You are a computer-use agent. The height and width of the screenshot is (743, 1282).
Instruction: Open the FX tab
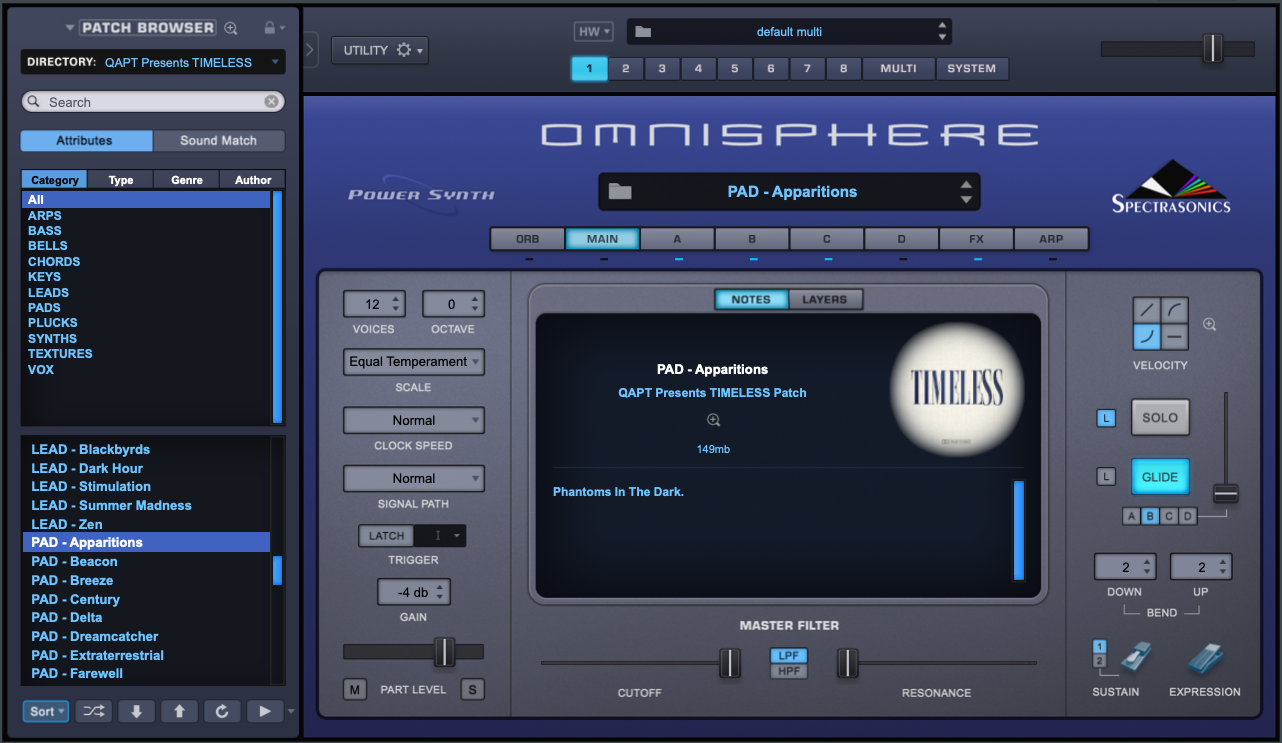(x=977, y=239)
